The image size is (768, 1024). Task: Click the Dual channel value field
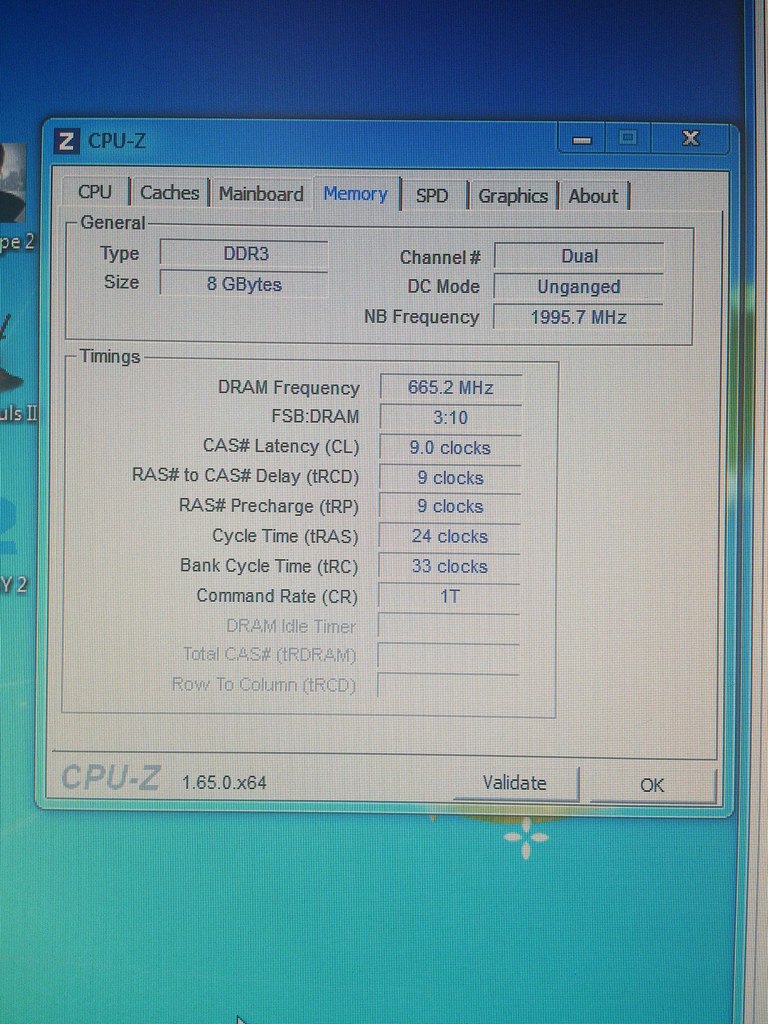[579, 256]
